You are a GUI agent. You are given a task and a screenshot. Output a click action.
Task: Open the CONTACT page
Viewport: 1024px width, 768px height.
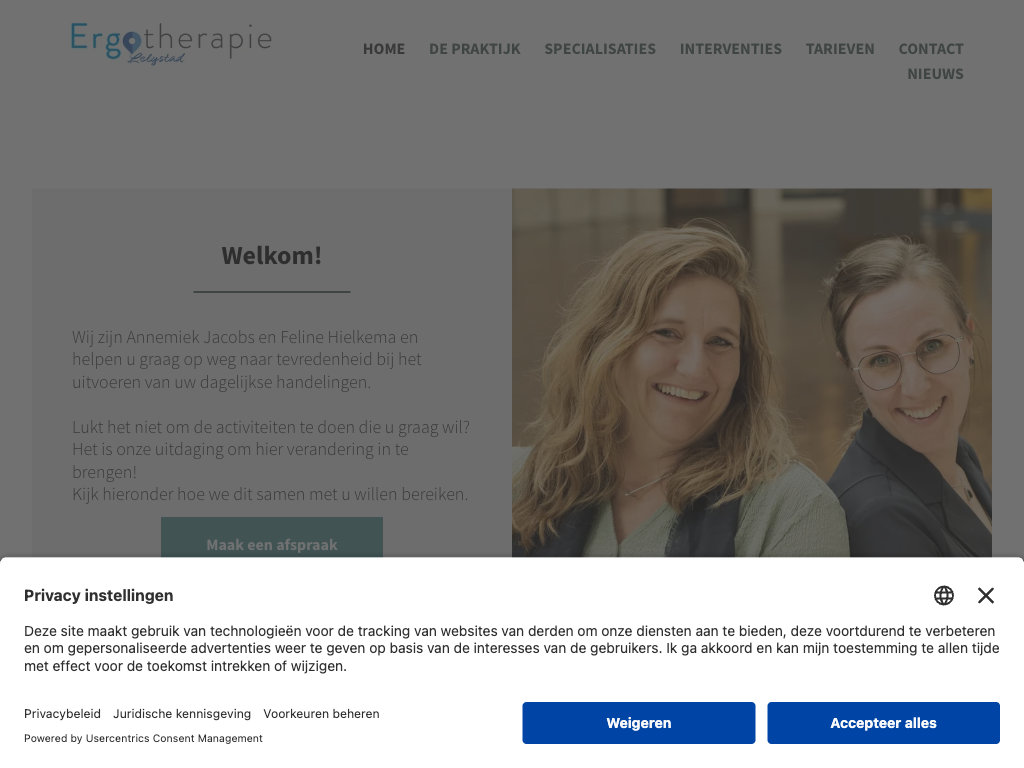(931, 49)
